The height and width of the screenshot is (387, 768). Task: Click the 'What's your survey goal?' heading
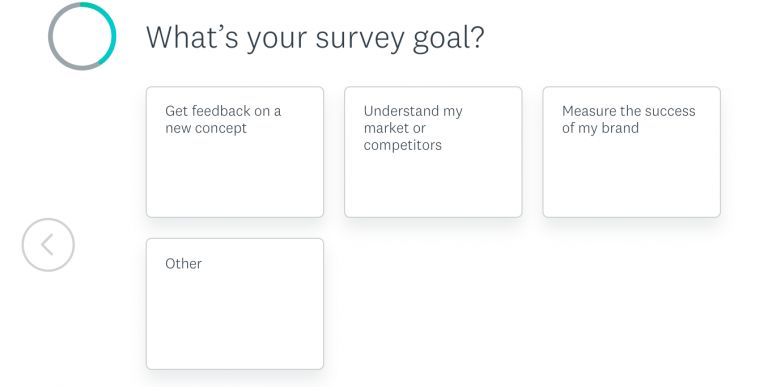[x=315, y=38]
